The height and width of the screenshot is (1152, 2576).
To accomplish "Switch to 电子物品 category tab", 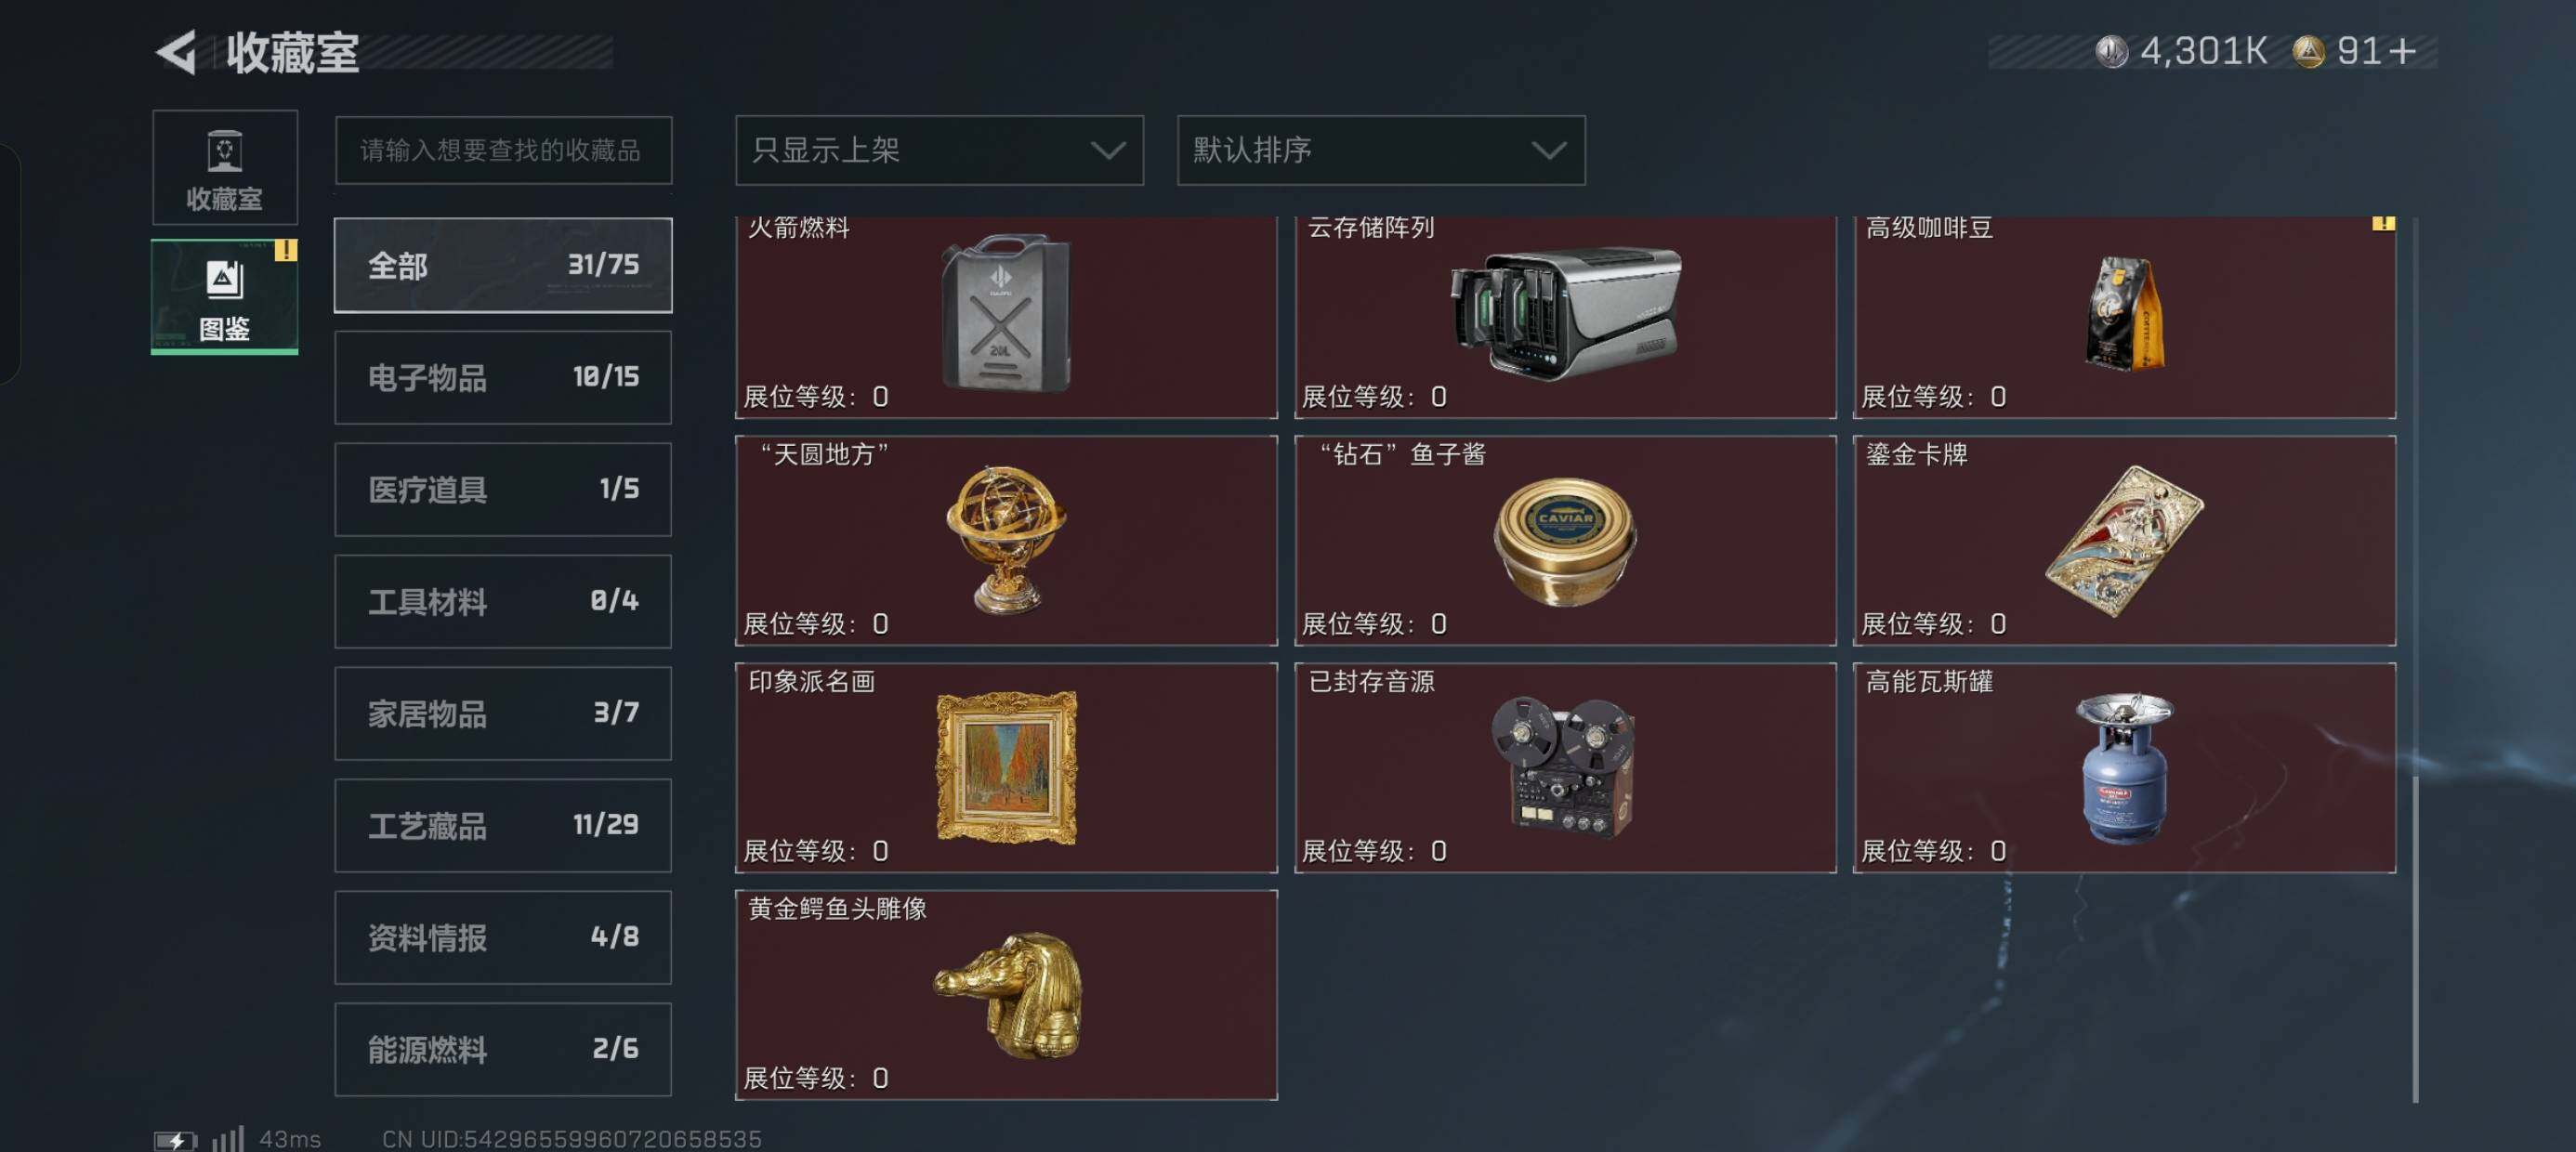I will pos(503,377).
